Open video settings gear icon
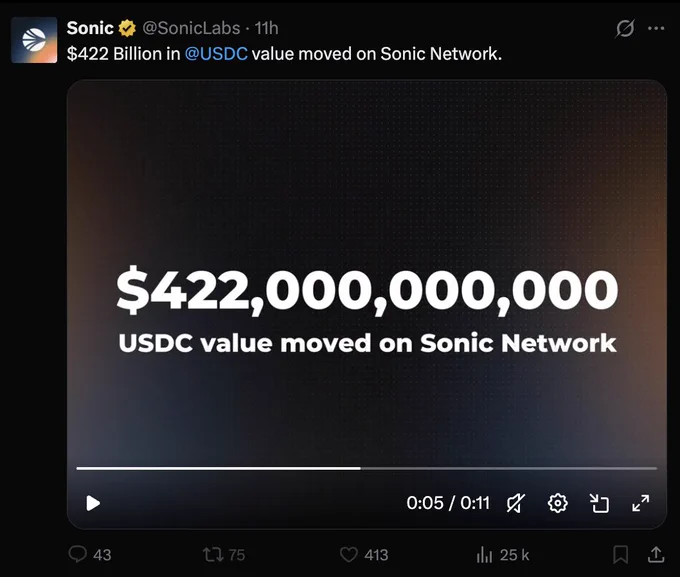The height and width of the screenshot is (577, 680). (557, 503)
